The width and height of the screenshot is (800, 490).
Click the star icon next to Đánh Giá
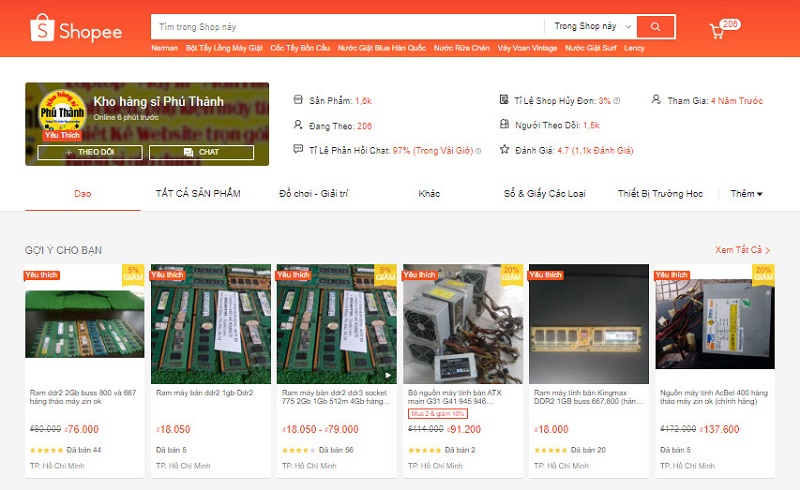click(505, 150)
